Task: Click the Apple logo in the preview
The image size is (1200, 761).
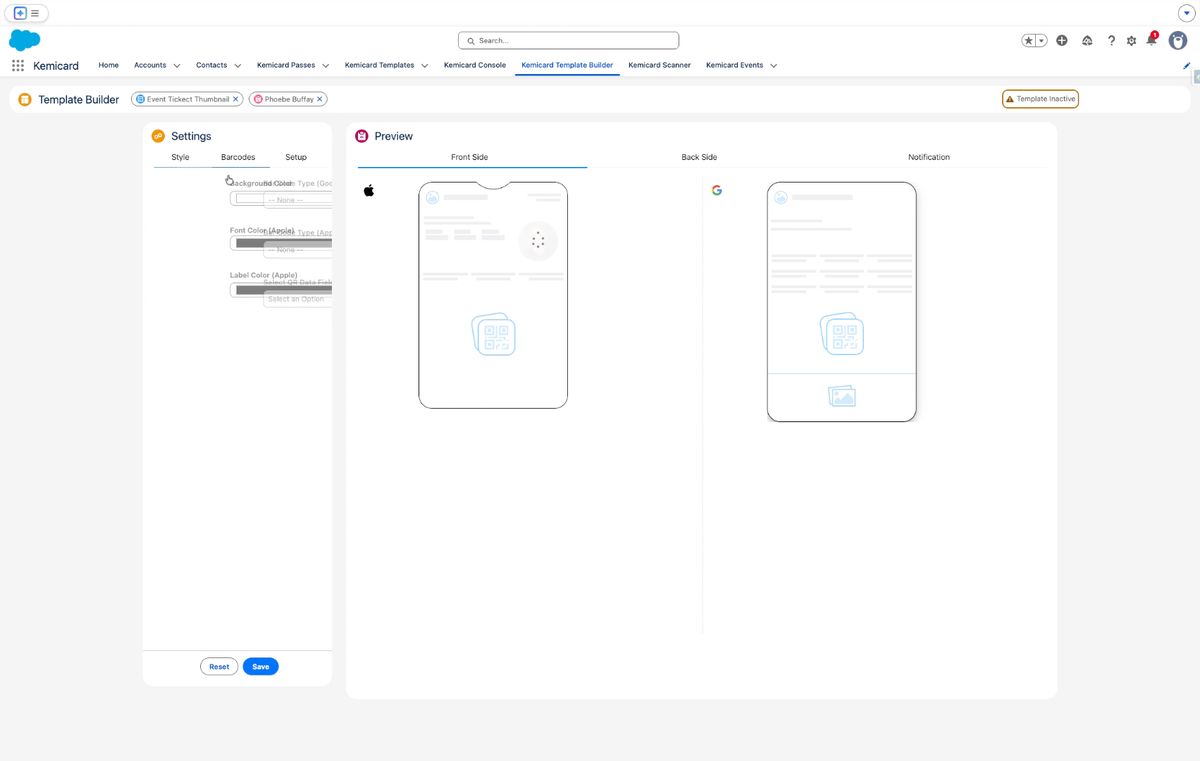Action: pyautogui.click(x=369, y=190)
